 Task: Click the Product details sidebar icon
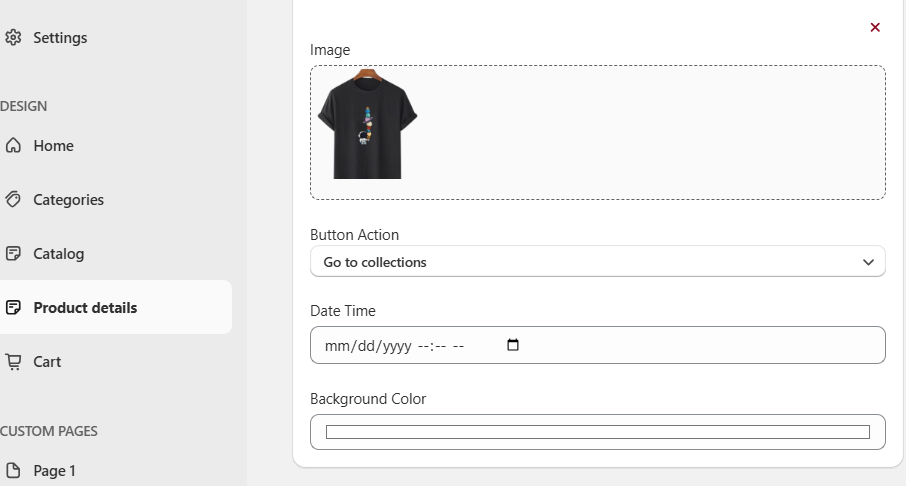[13, 307]
